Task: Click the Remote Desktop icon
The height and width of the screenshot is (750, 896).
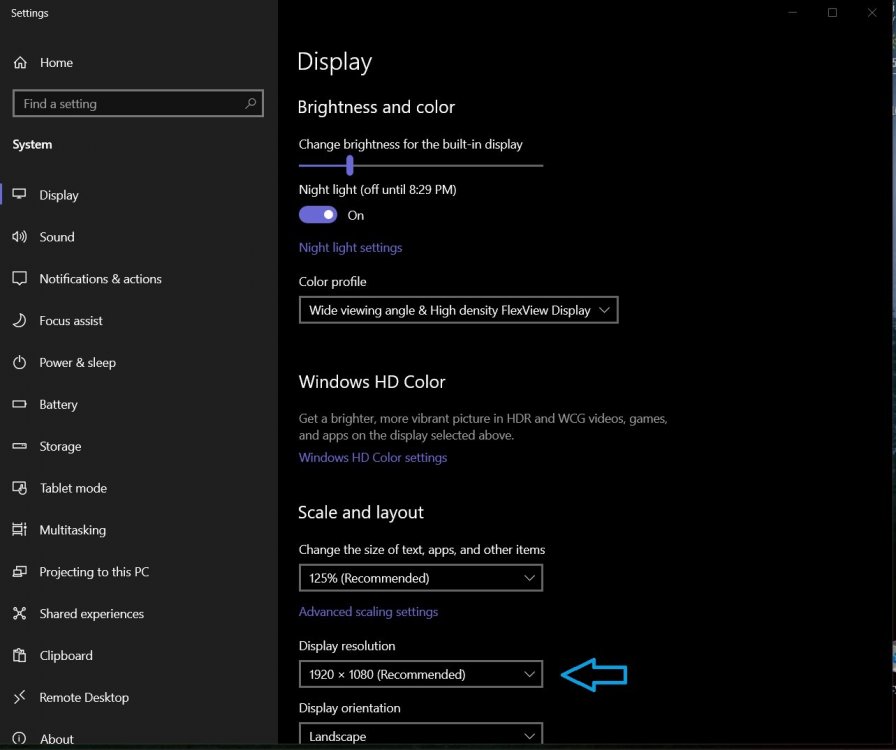Action: 19,697
